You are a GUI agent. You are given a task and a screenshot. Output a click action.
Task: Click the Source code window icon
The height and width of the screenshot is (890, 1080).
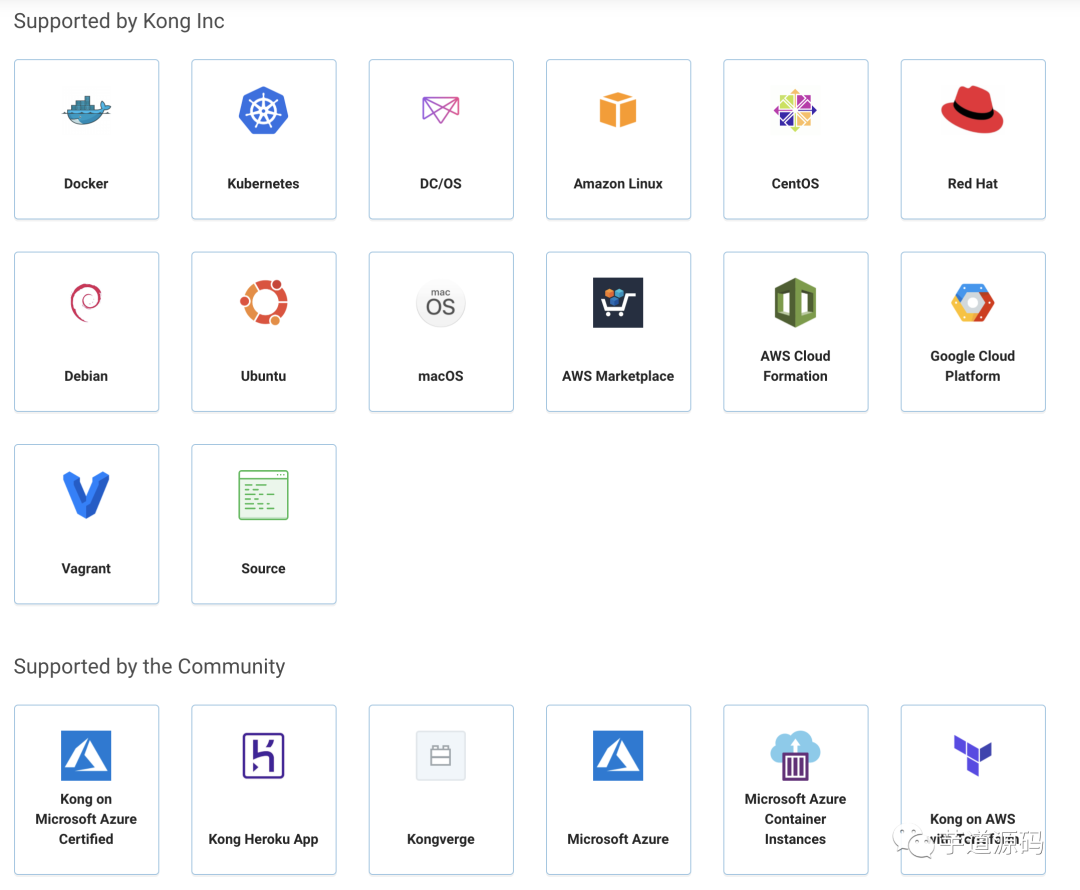(263, 495)
